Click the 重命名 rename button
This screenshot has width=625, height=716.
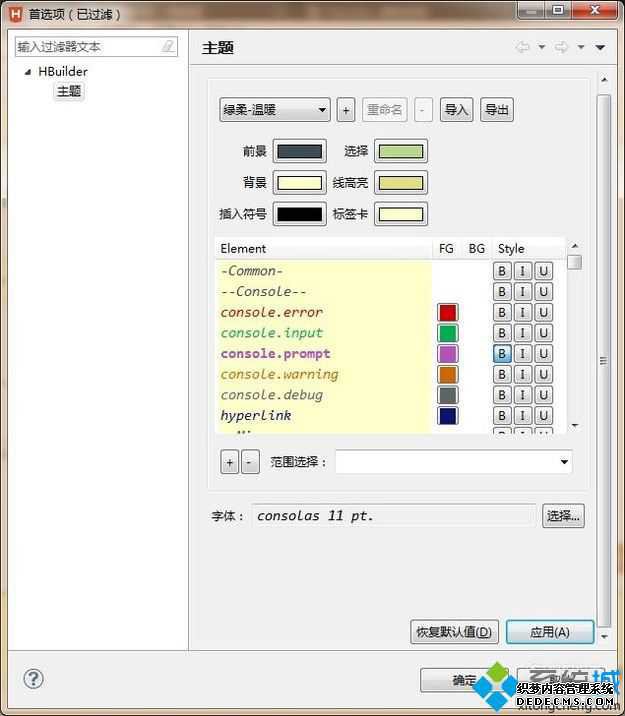click(384, 110)
